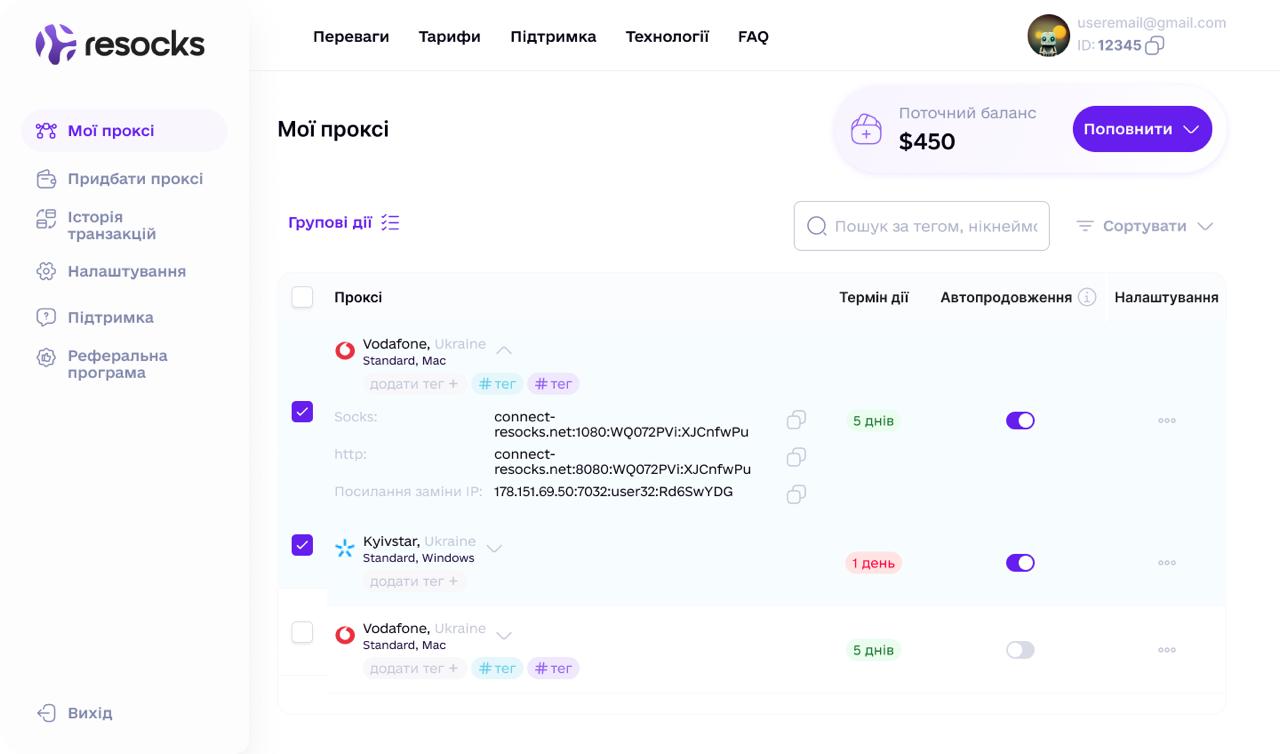Open the Сортувати sorting dropdown
This screenshot has height=754, width=1280.
pos(1145,226)
